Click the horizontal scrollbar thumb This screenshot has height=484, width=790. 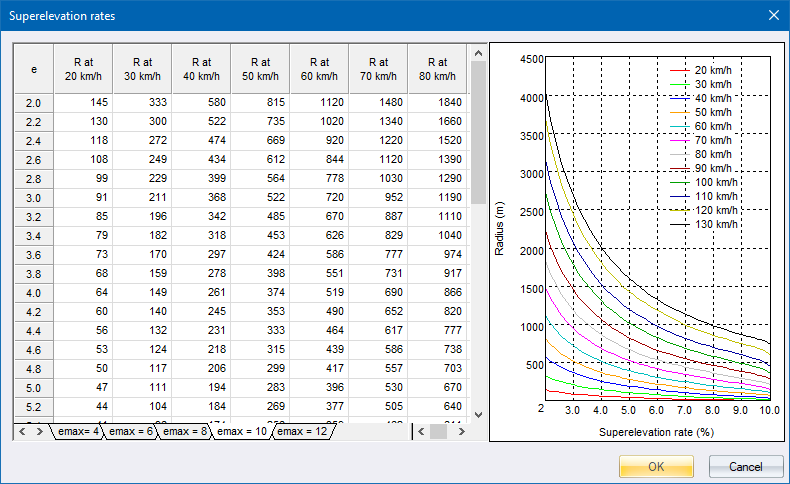[438, 432]
